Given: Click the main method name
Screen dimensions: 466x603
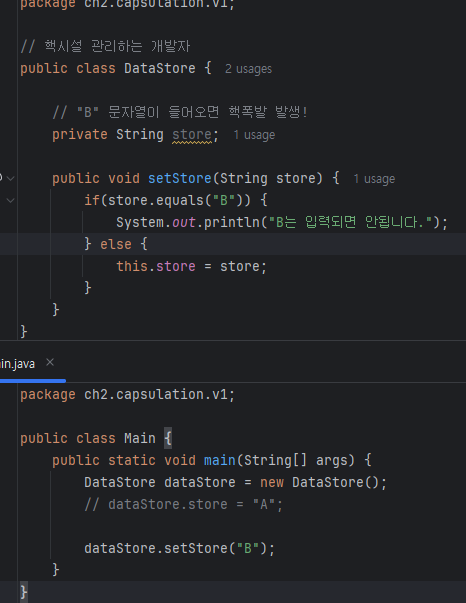Looking at the screenshot, I should click(220, 460).
